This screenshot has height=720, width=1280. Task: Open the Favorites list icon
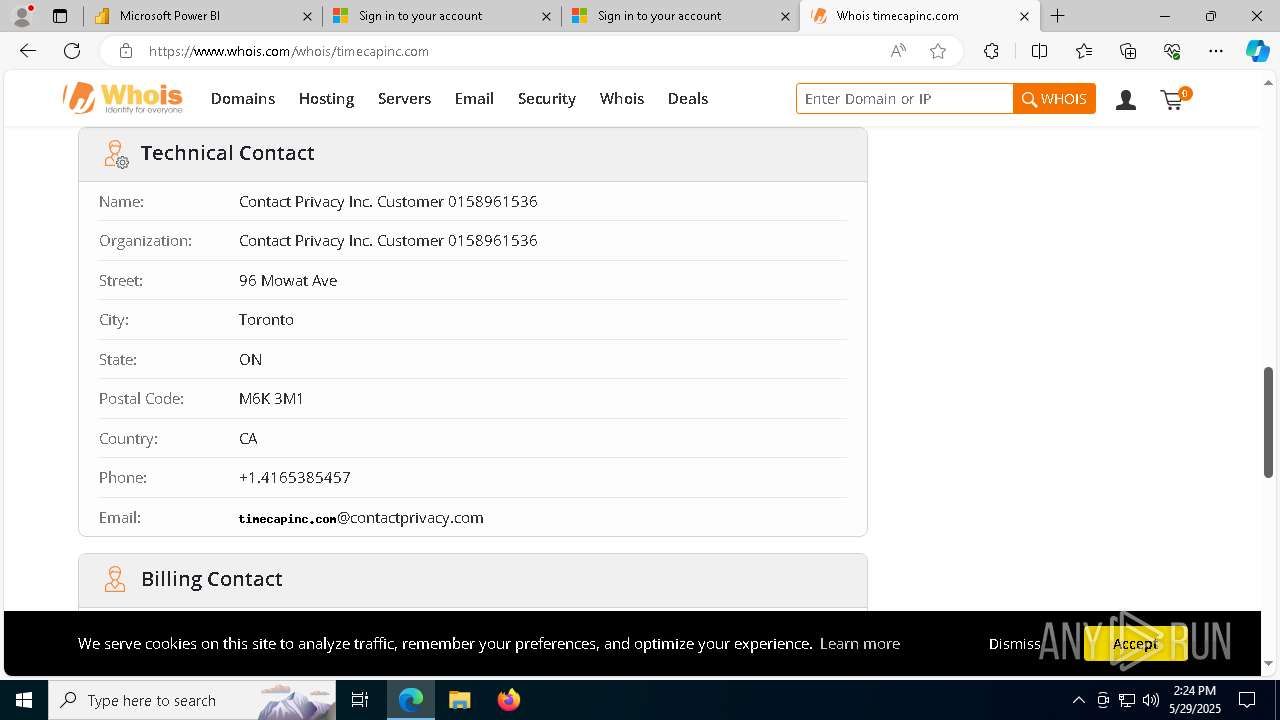(1084, 51)
